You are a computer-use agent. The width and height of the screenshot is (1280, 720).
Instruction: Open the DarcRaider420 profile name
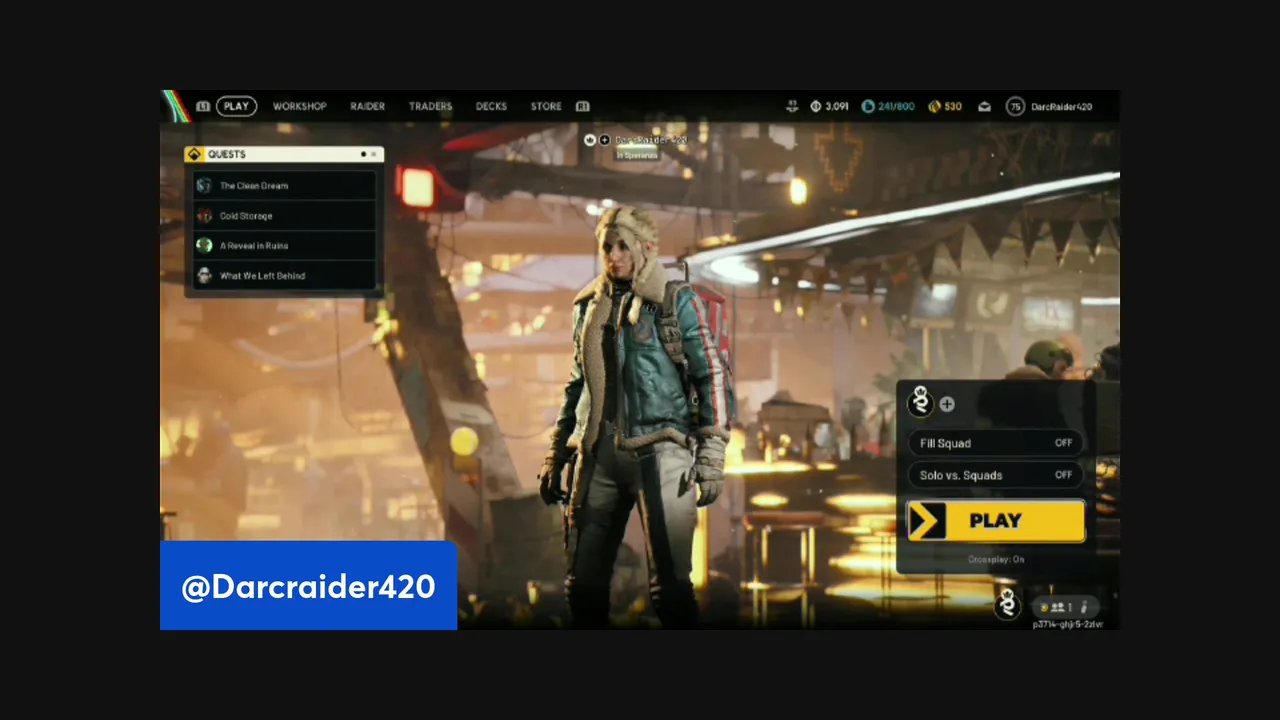1061,106
